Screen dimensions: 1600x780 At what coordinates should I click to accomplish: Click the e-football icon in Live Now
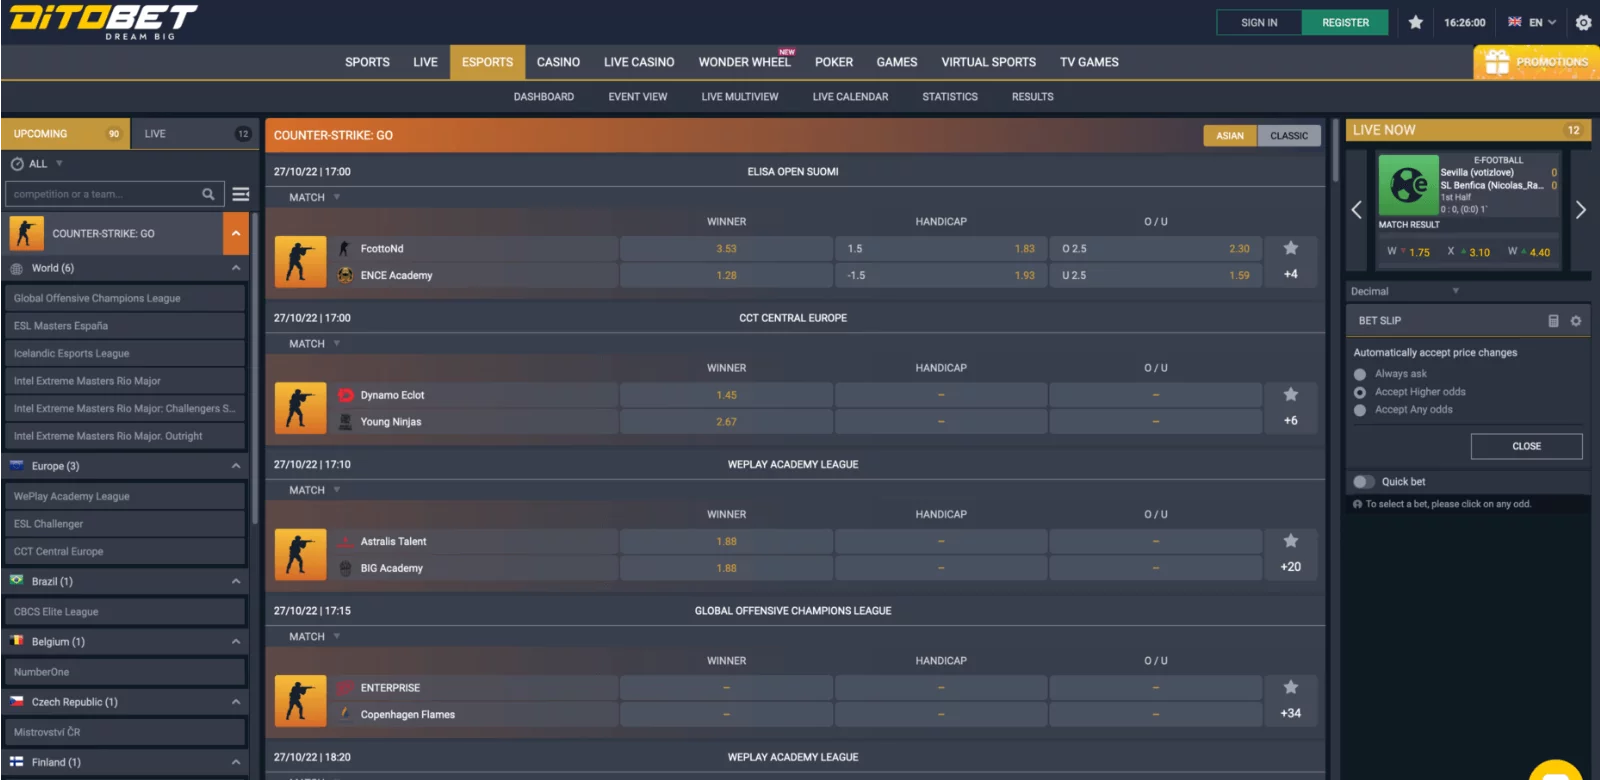coord(1408,185)
